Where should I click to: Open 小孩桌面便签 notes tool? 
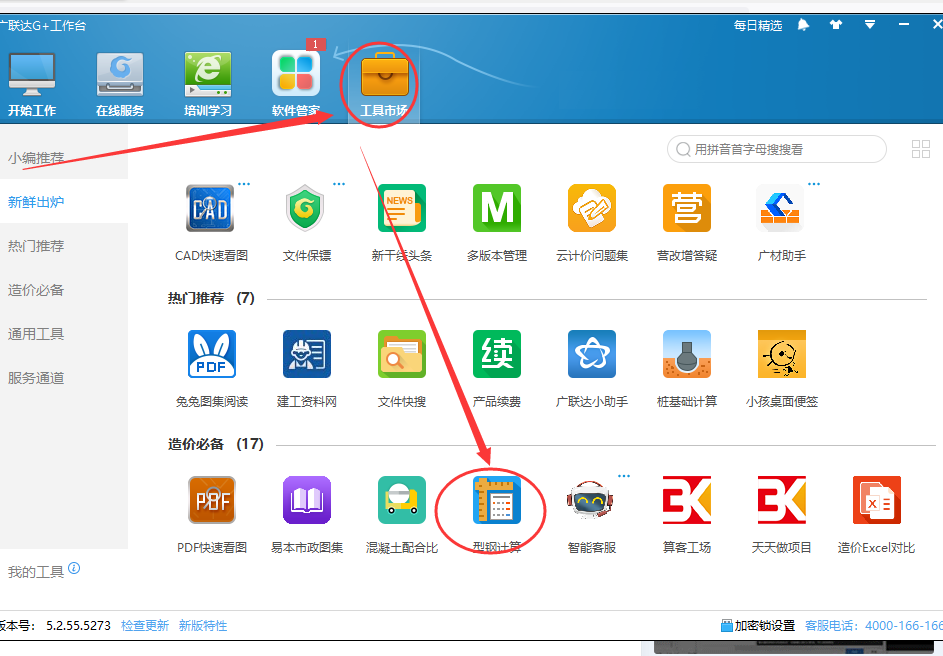pyautogui.click(x=782, y=354)
